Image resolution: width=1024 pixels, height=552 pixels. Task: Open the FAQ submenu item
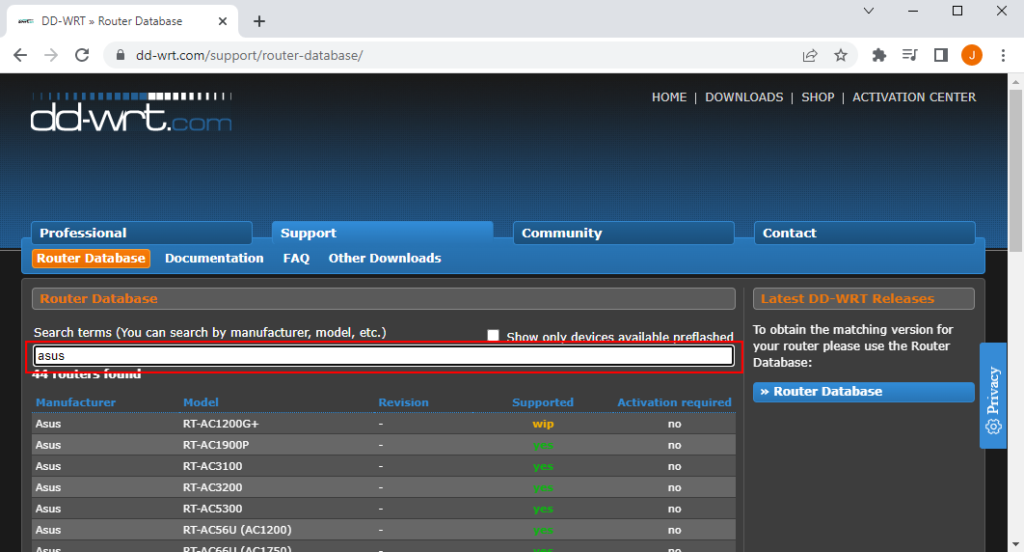pyautogui.click(x=296, y=258)
